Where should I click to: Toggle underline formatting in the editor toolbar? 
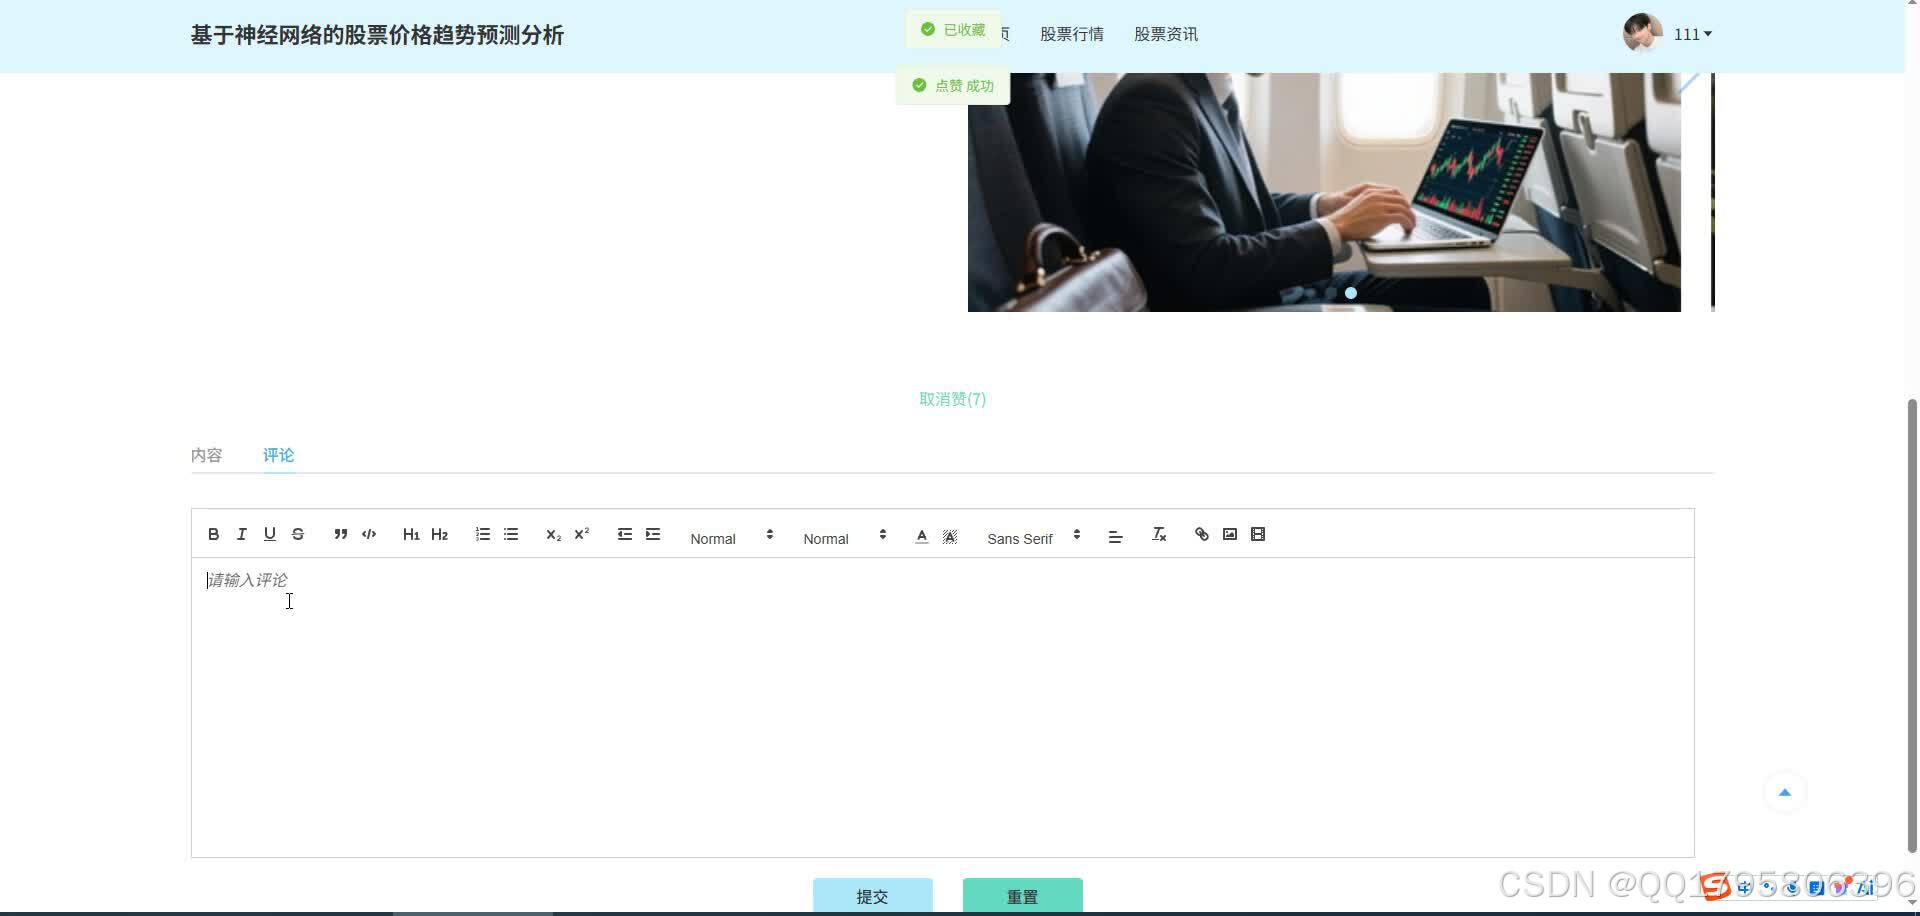click(269, 534)
